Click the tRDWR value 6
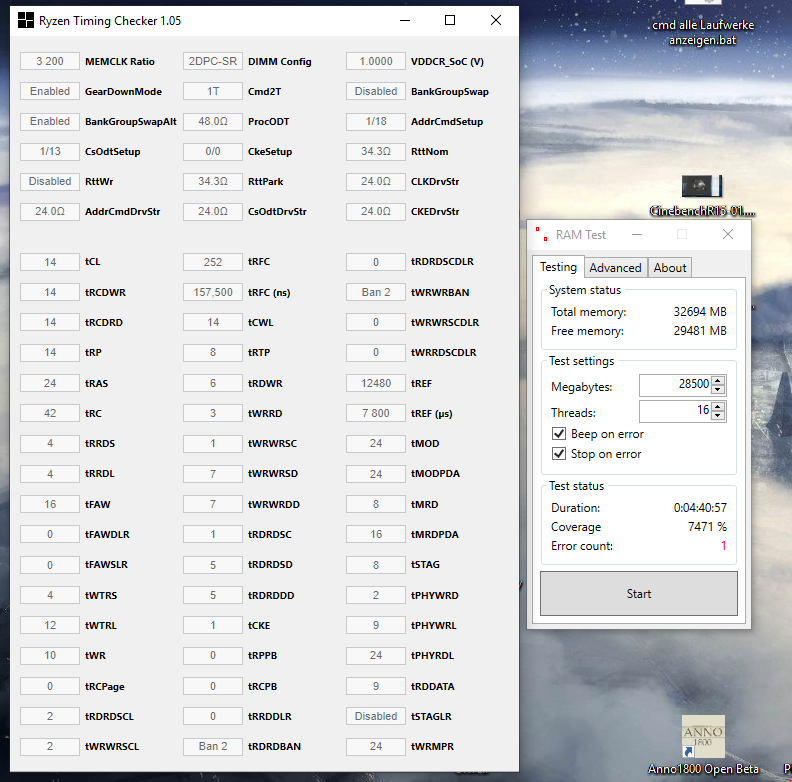Viewport: 792px width, 782px height. pyautogui.click(x=213, y=383)
